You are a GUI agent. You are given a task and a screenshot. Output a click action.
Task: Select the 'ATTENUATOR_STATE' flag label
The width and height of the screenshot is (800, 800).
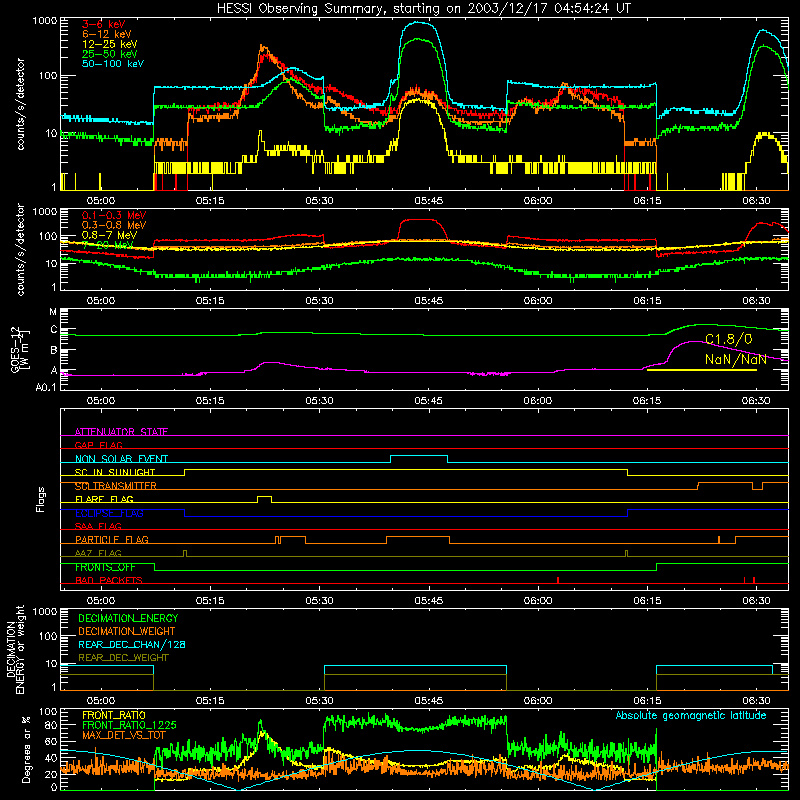[121, 432]
